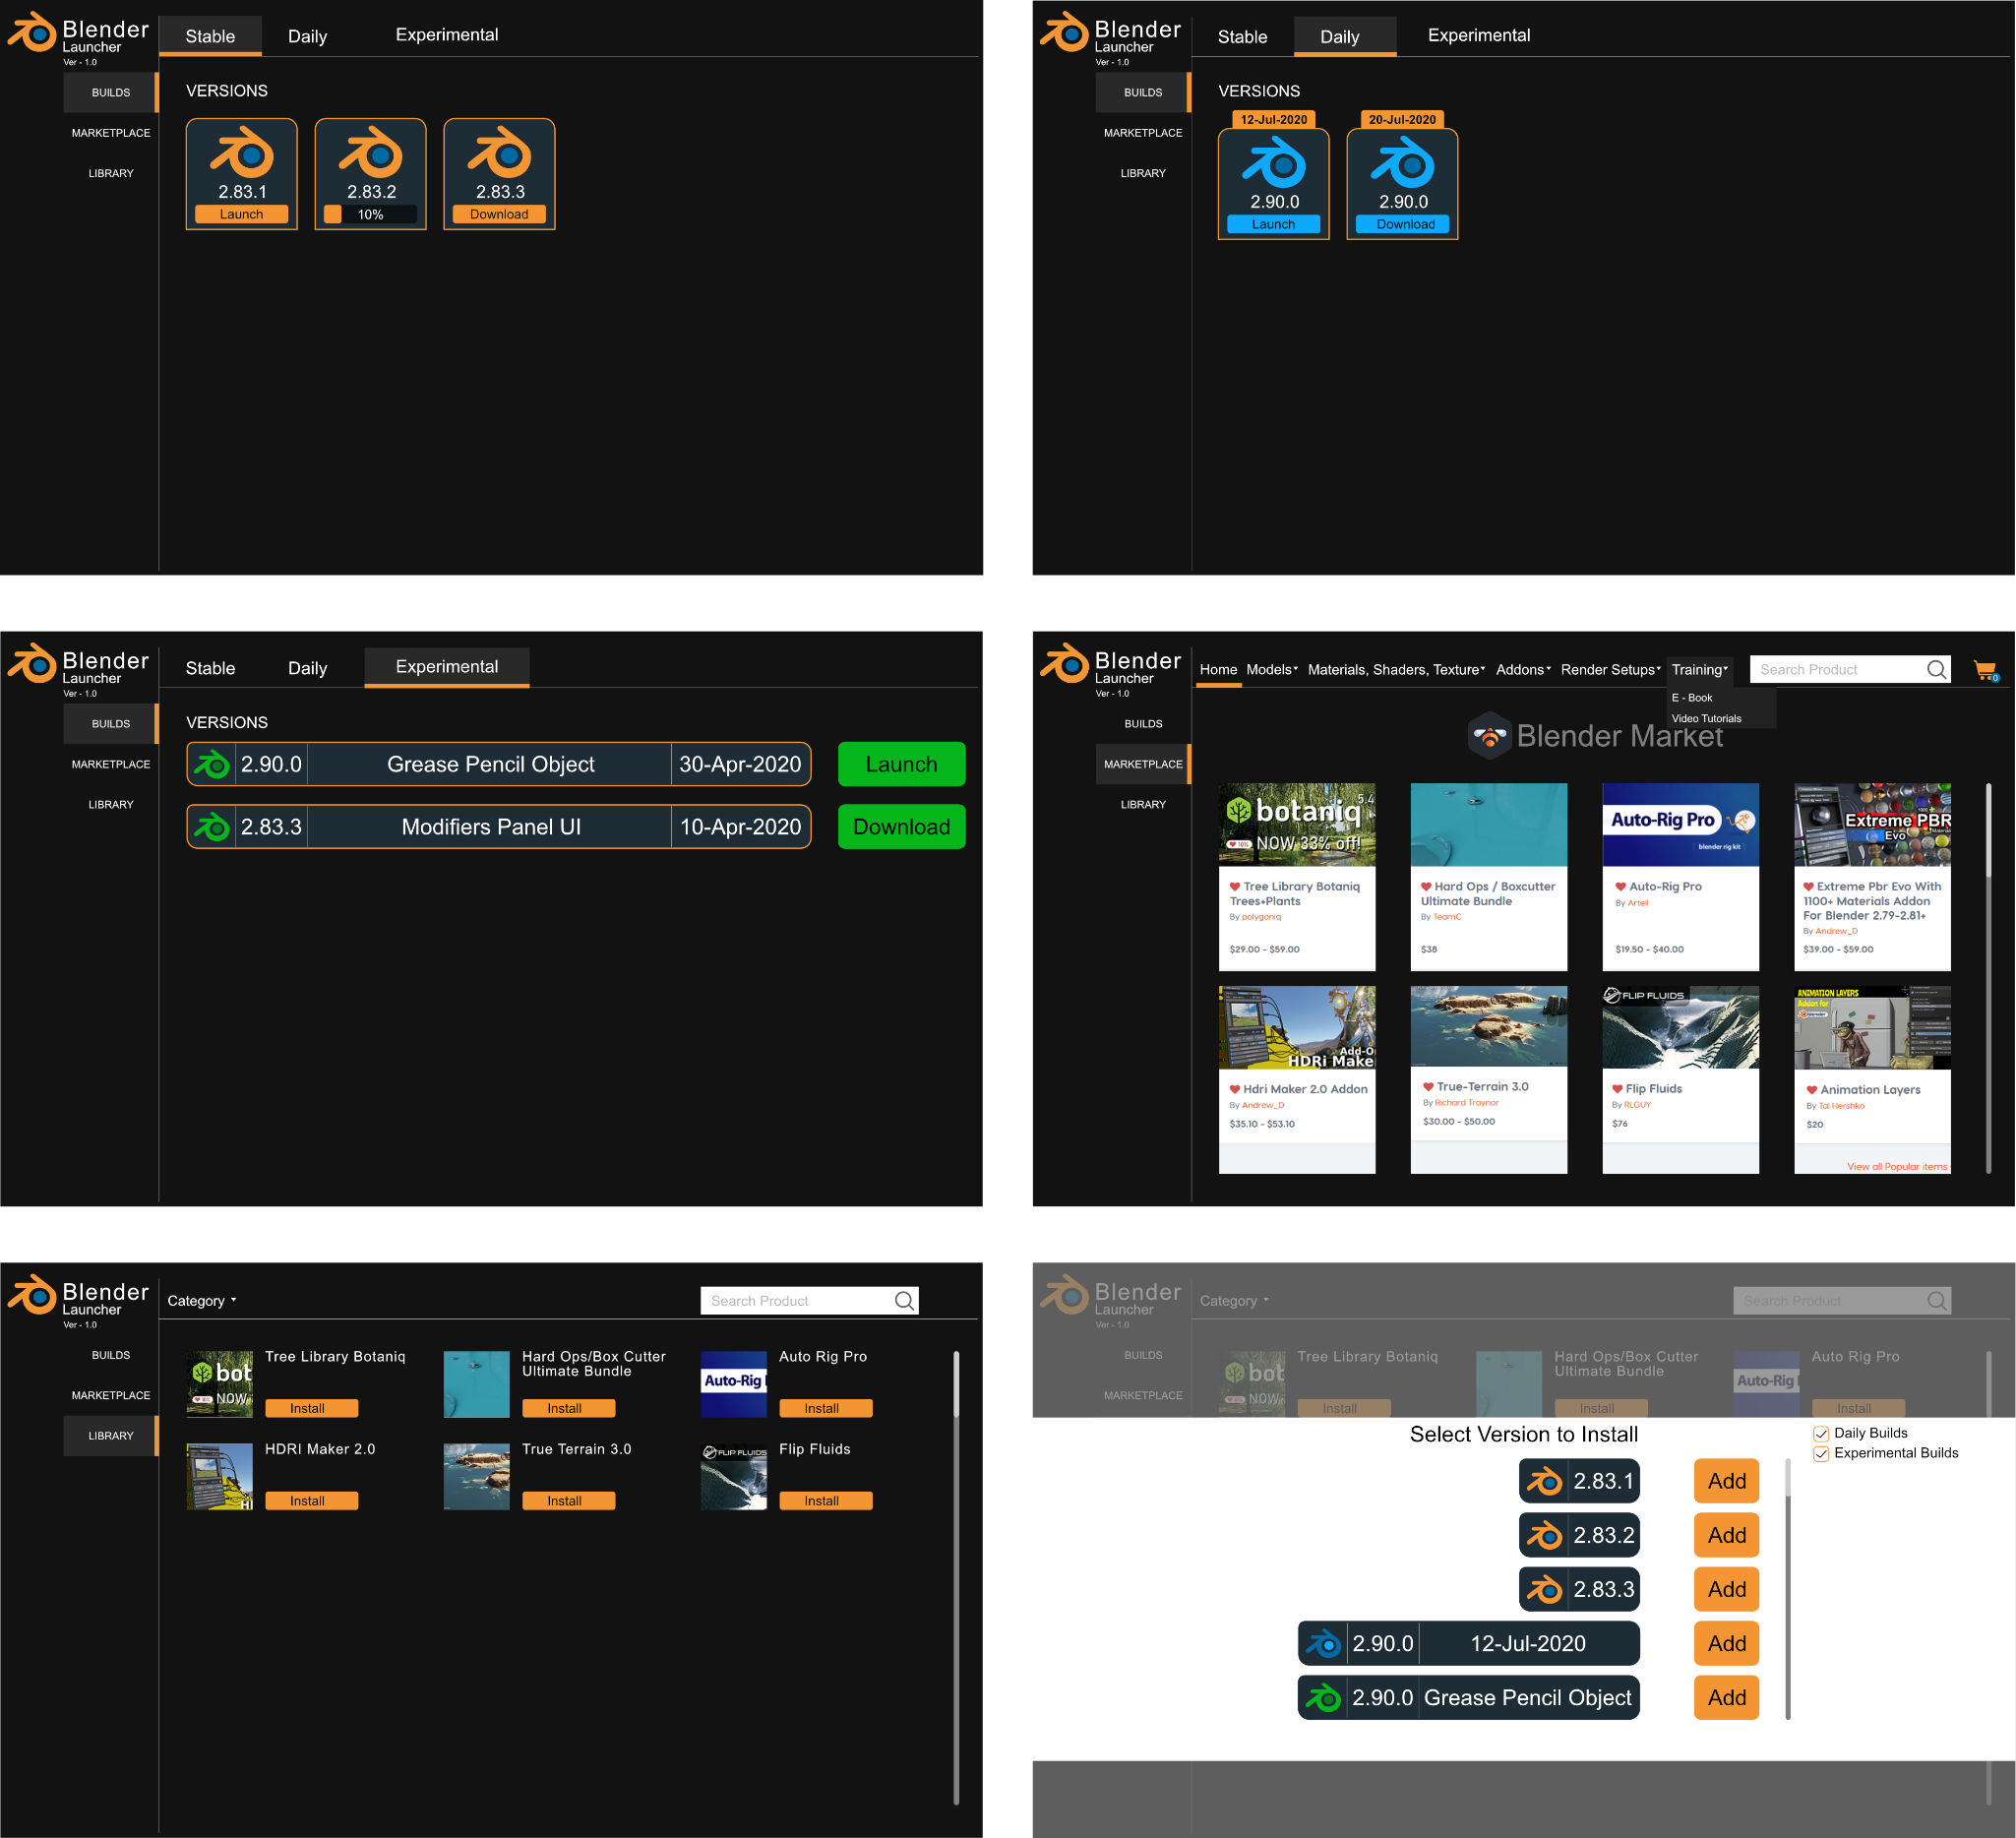Click blue logo in 2.90.0 12-Jul-2020 install row

1323,1644
